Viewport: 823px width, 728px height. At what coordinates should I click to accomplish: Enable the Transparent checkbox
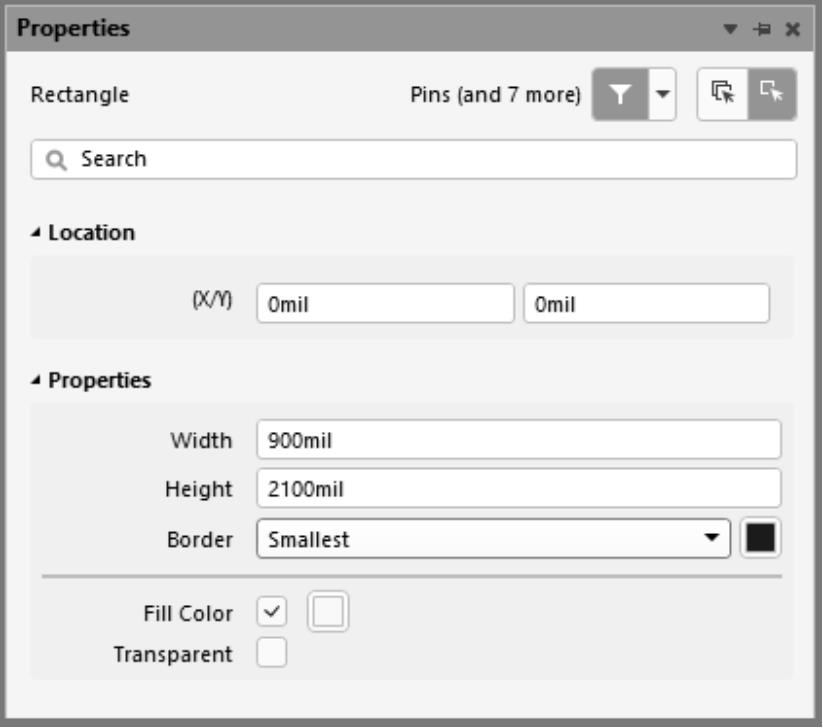[x=272, y=654]
